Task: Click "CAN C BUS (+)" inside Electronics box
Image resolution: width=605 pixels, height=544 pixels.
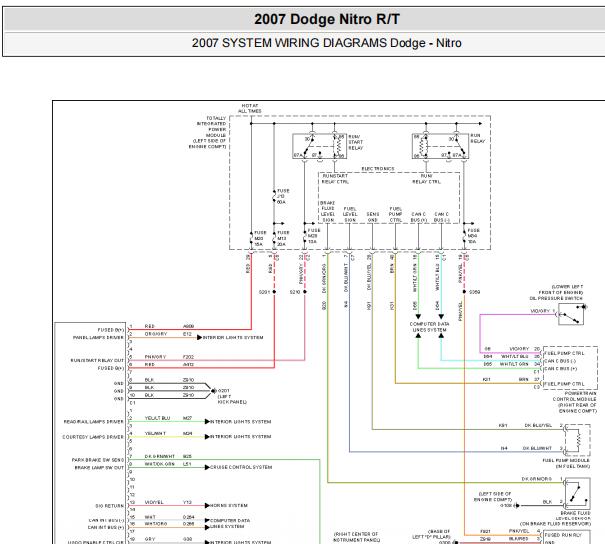Action: [419, 217]
